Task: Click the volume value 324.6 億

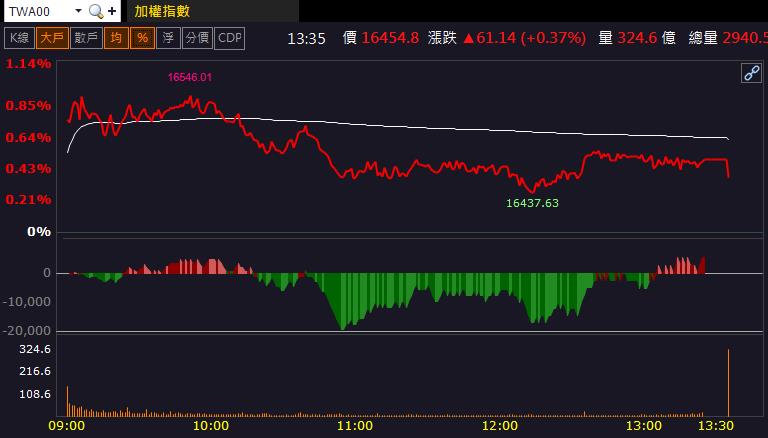Action: [x=647, y=38]
